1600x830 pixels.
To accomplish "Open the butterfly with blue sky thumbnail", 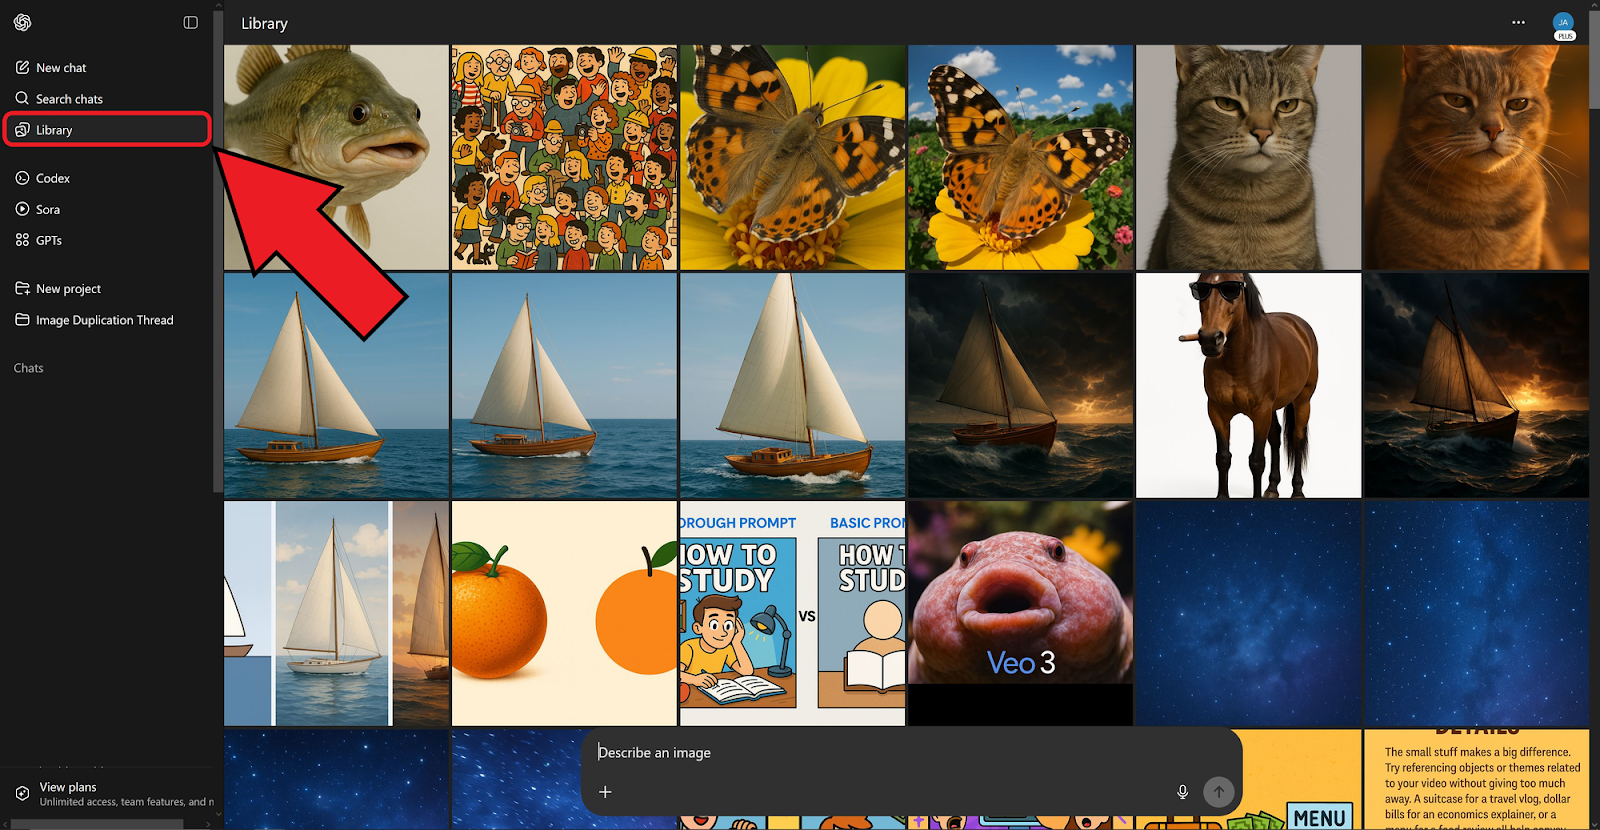I will click(x=1020, y=157).
